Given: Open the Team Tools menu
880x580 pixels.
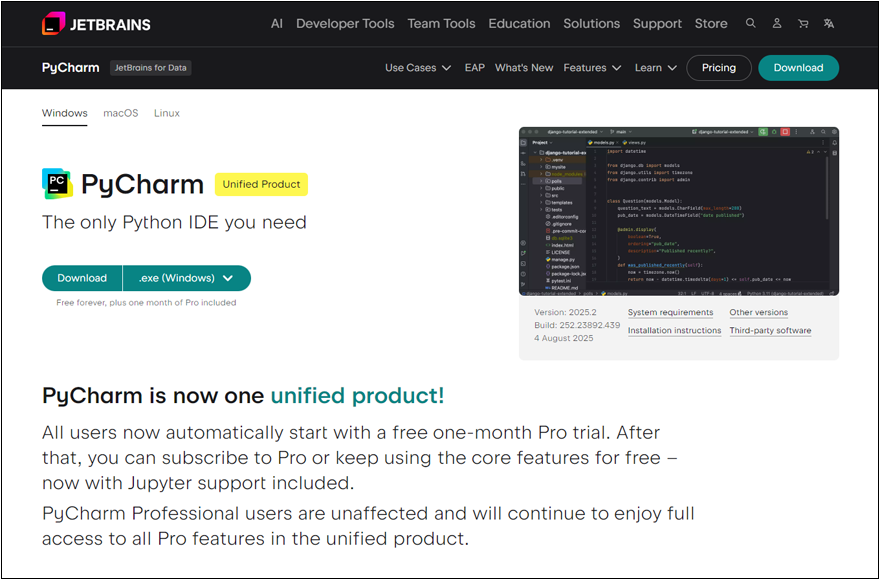Looking at the screenshot, I should pos(441,24).
